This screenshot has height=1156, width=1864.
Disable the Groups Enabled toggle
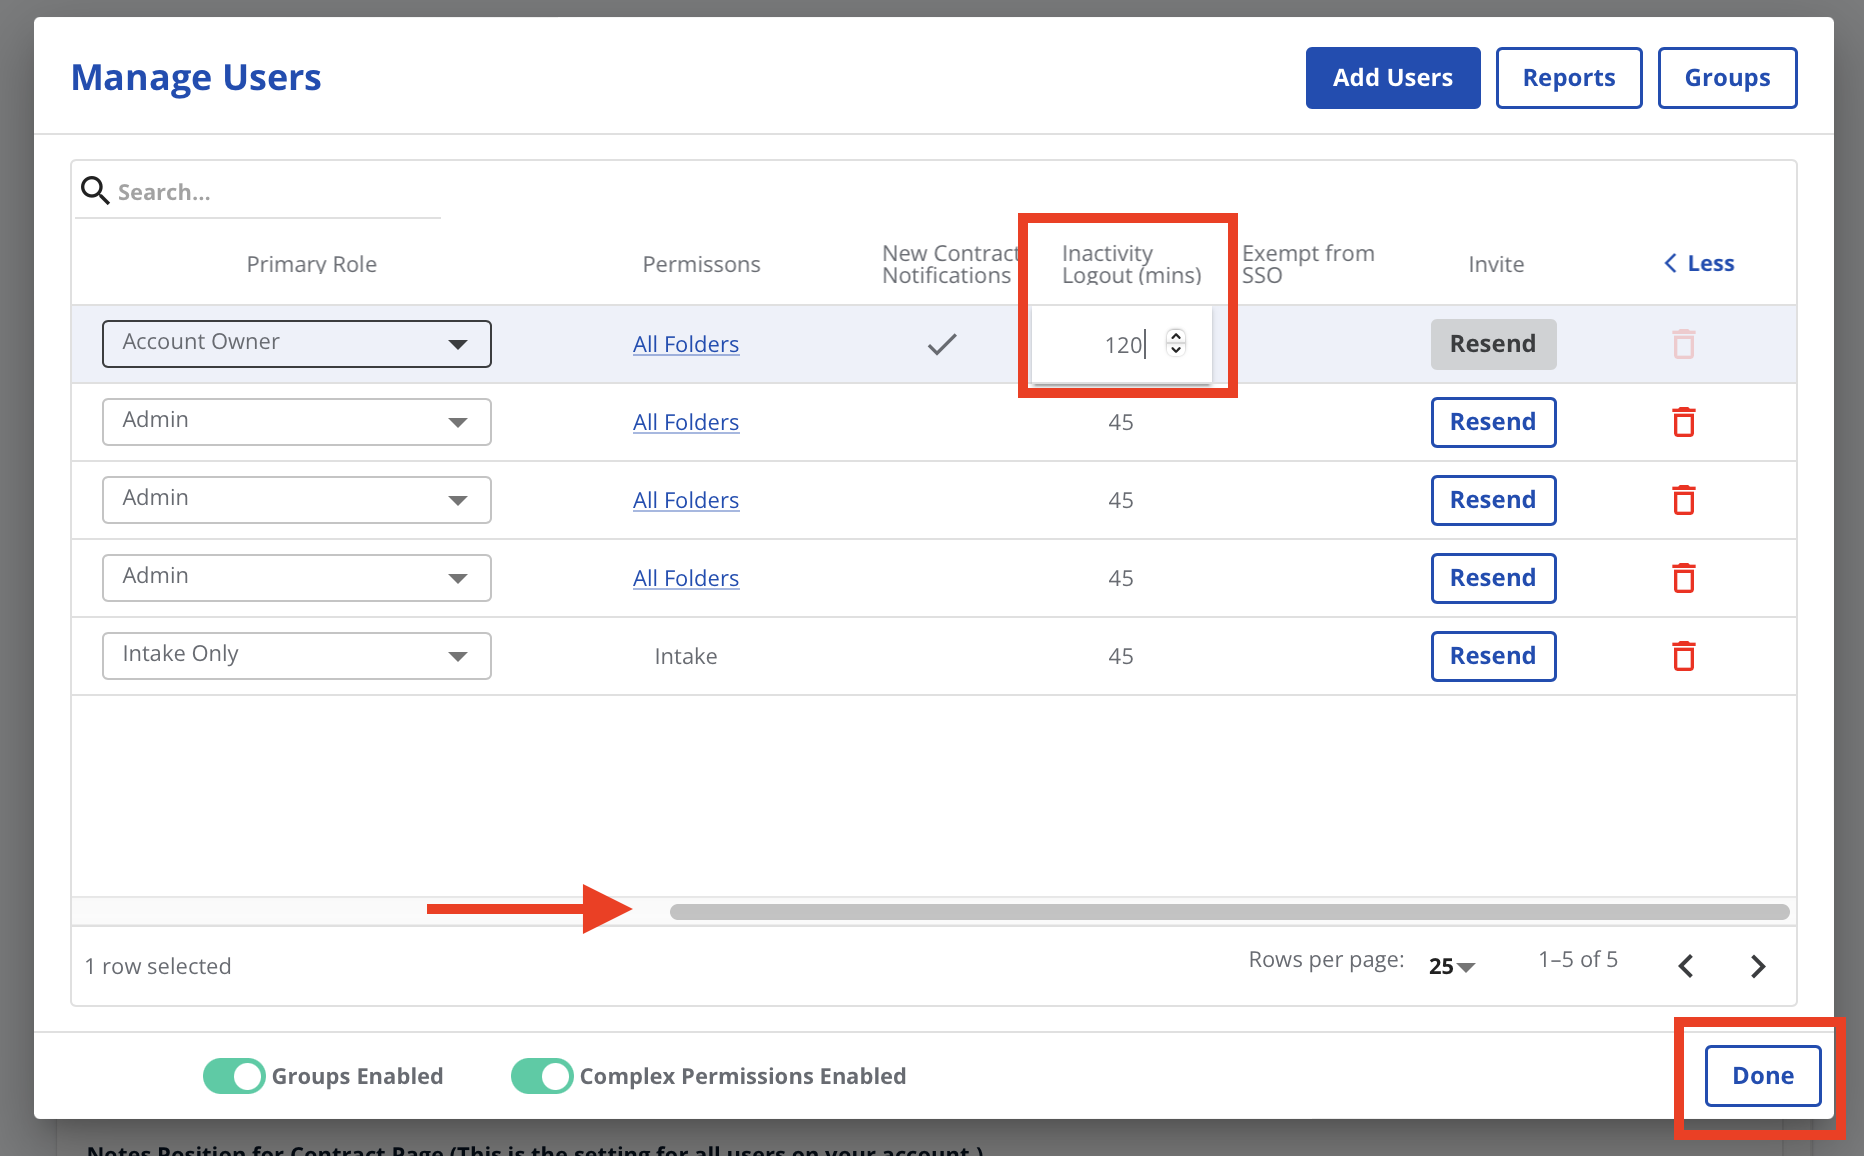pos(233,1076)
